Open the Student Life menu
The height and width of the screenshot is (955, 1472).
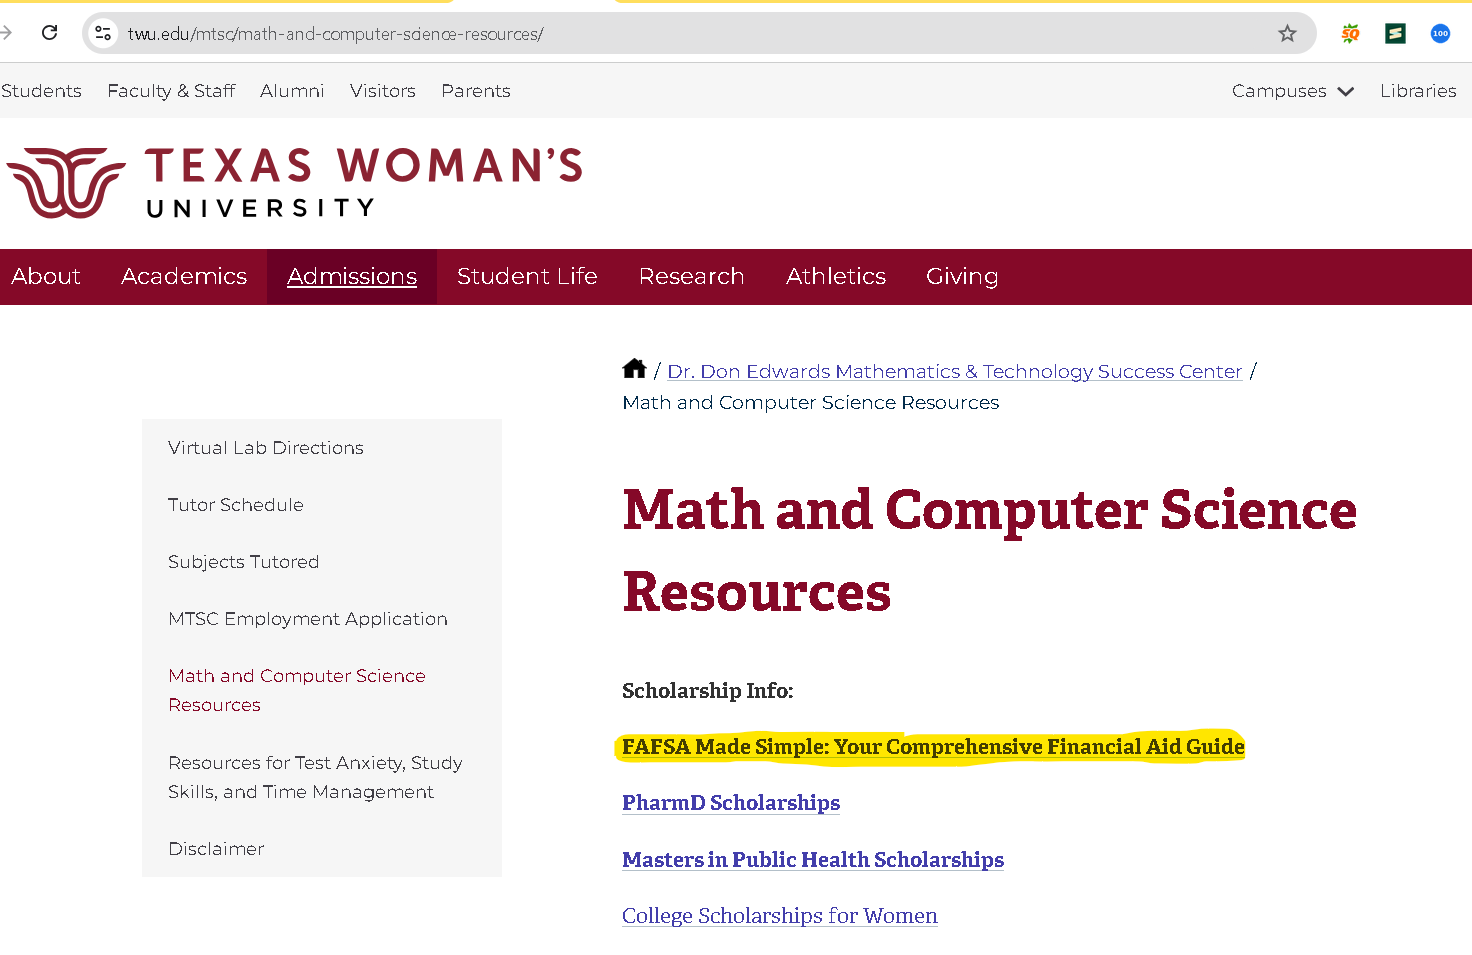coord(527,276)
